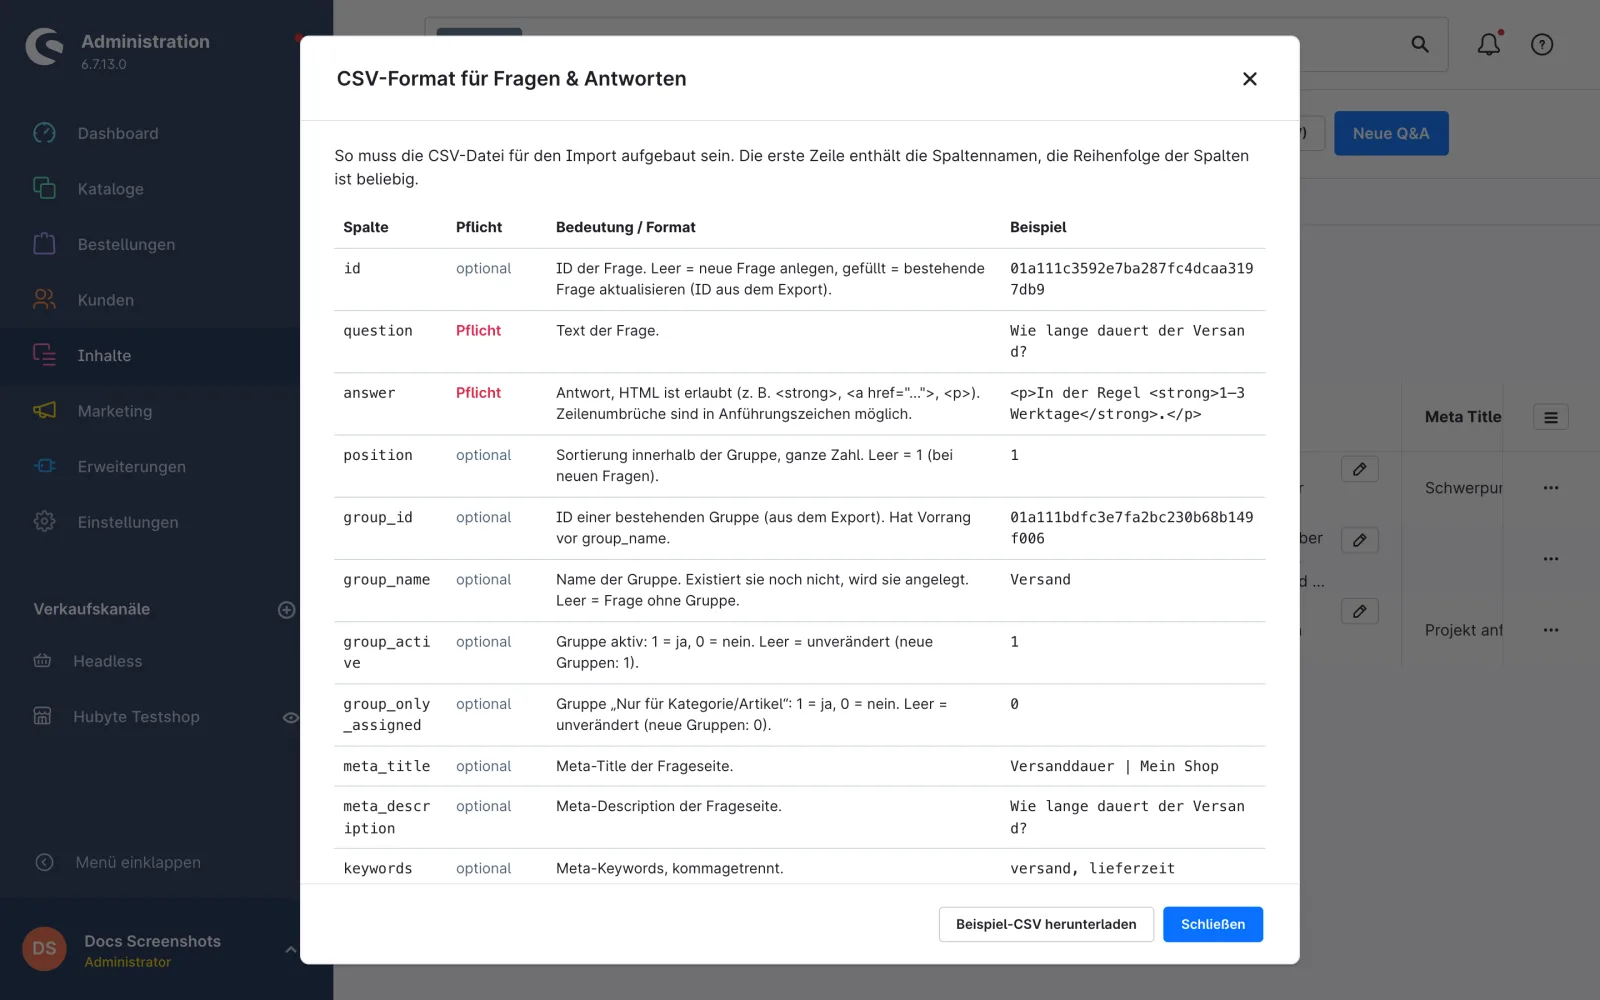
Task: Click the Hubyte Testshop storefront icon
Action: tap(42, 716)
